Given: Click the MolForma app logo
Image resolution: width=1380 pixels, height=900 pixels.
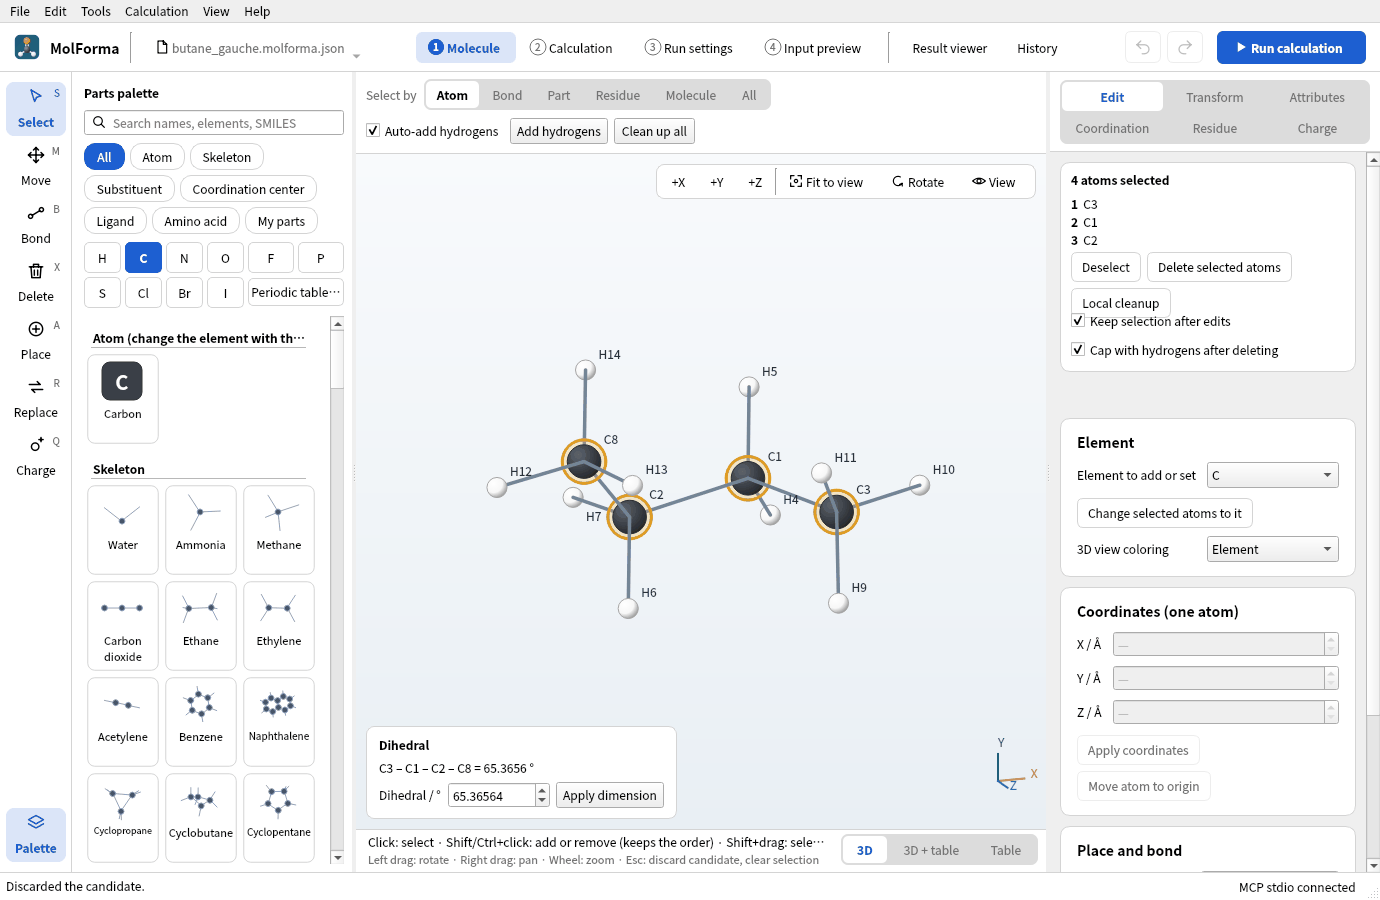Looking at the screenshot, I should pyautogui.click(x=27, y=47).
